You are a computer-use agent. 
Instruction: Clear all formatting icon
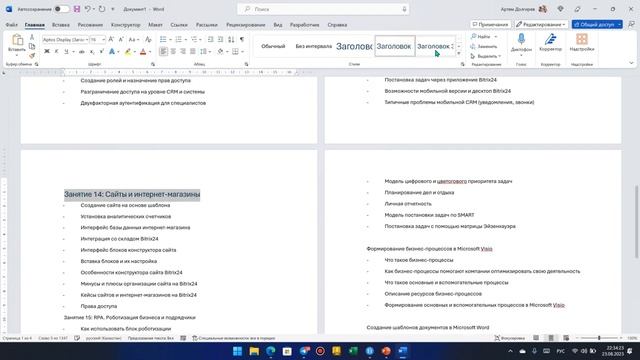pyautogui.click(x=148, y=40)
